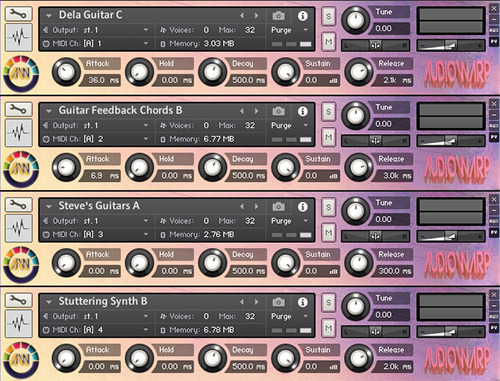Click AW color-wheel logo beside Dela Guitar C Attack
The image size is (500, 381).
click(21, 74)
